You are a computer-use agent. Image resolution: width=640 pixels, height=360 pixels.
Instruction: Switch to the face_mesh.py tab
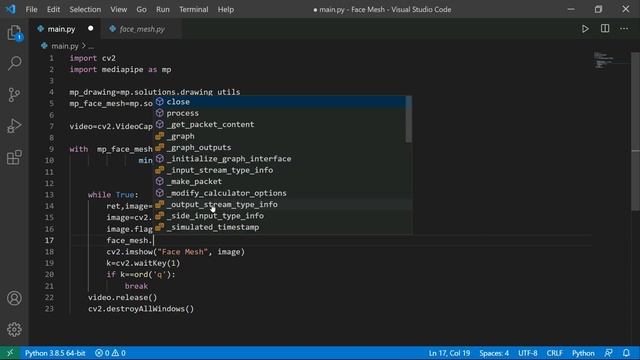point(142,29)
